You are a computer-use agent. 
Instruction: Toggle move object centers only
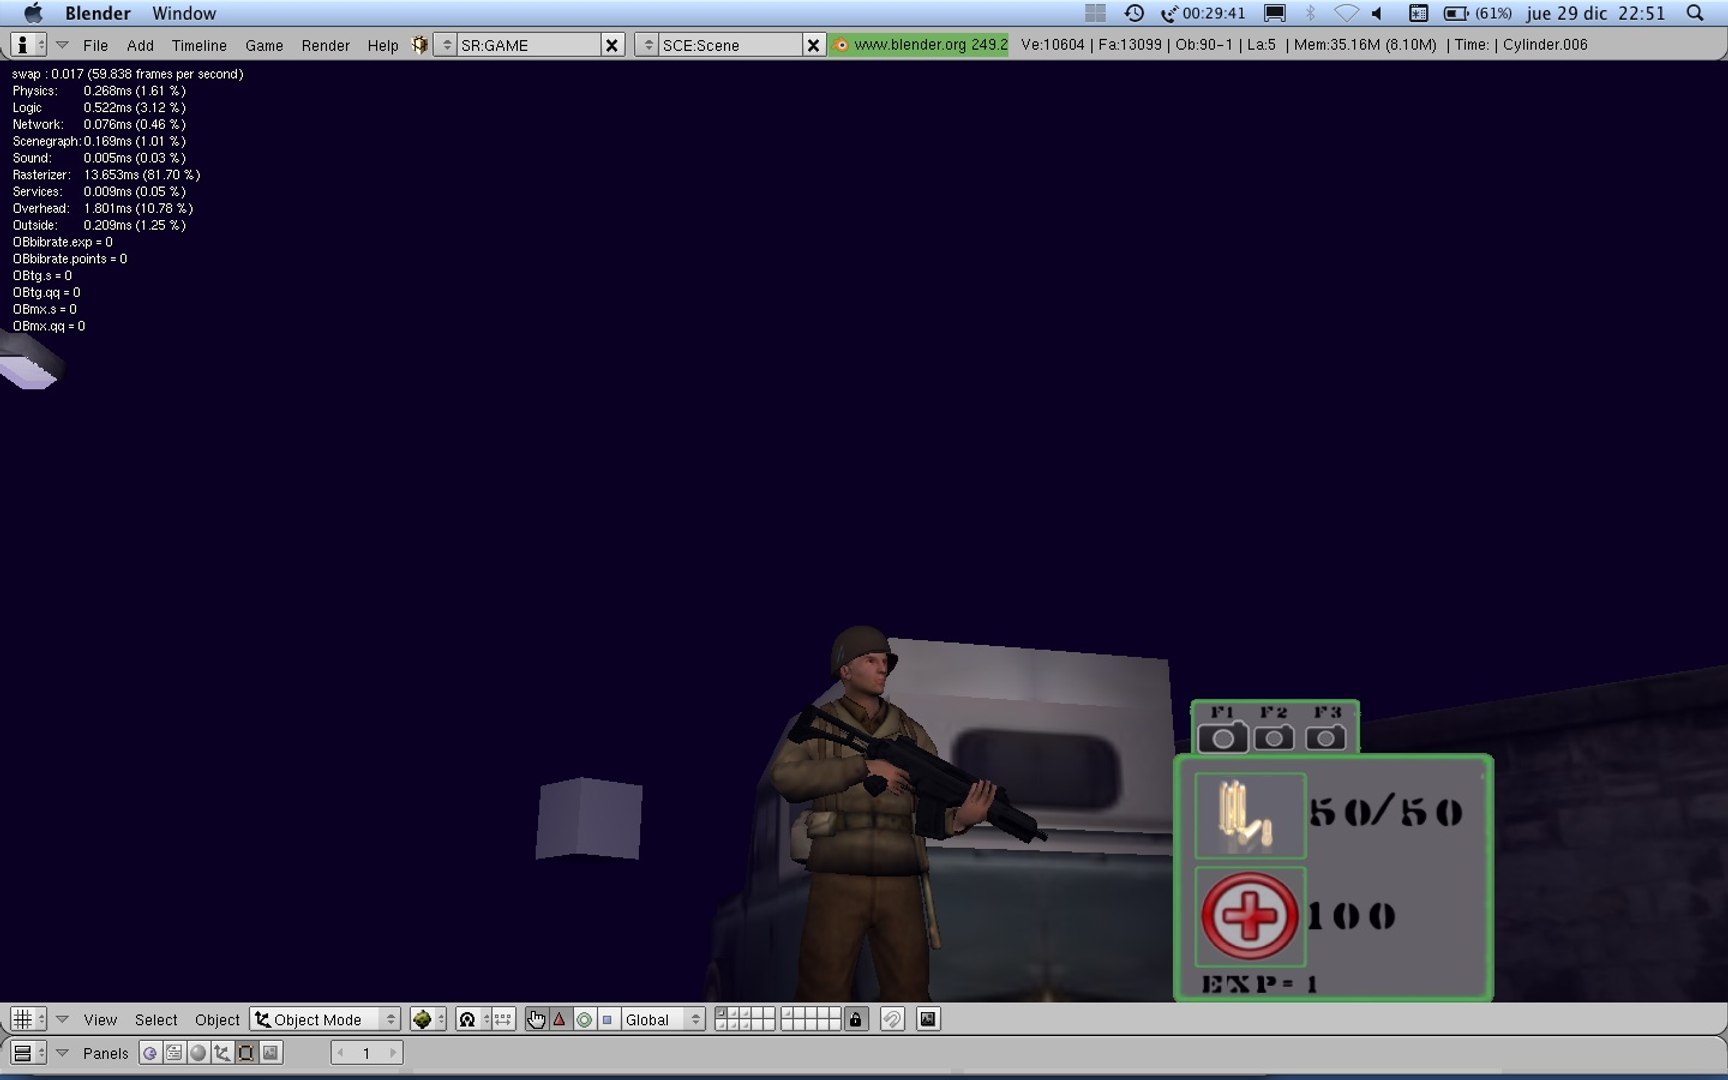point(503,1019)
